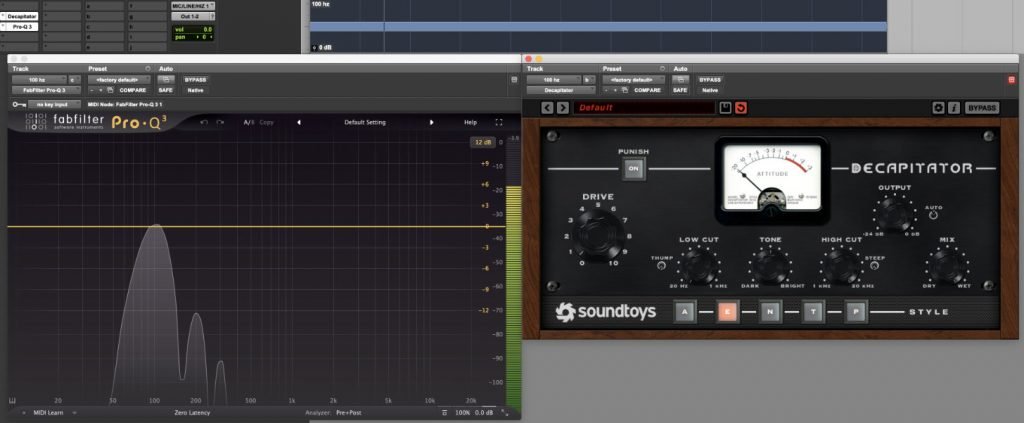The width and height of the screenshot is (1024, 423).
Task: Click the piano display icon in Pro-Q 3
Action: pos(12,401)
